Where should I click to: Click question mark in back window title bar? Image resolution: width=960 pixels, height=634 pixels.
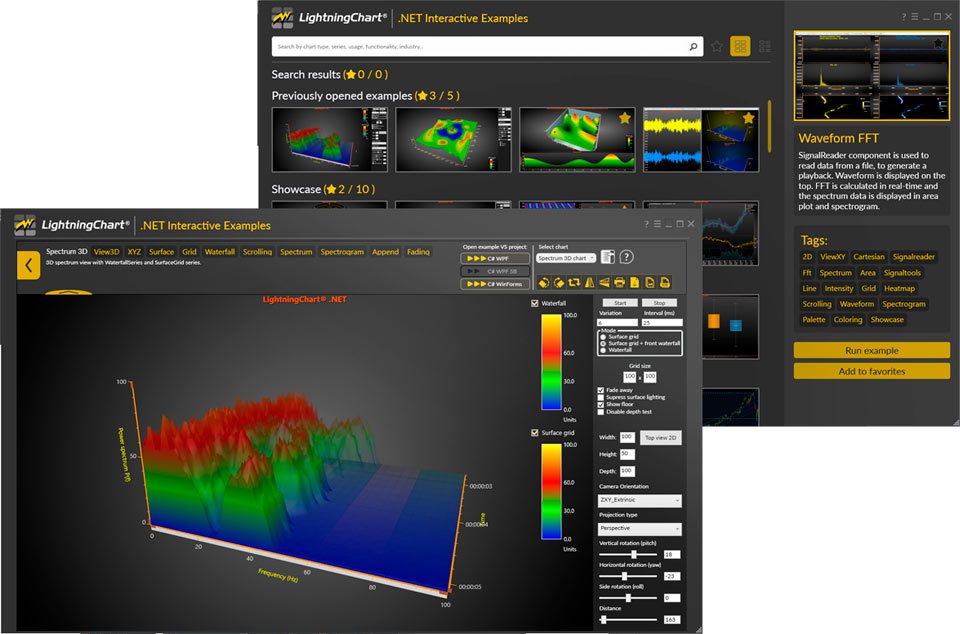(x=904, y=17)
